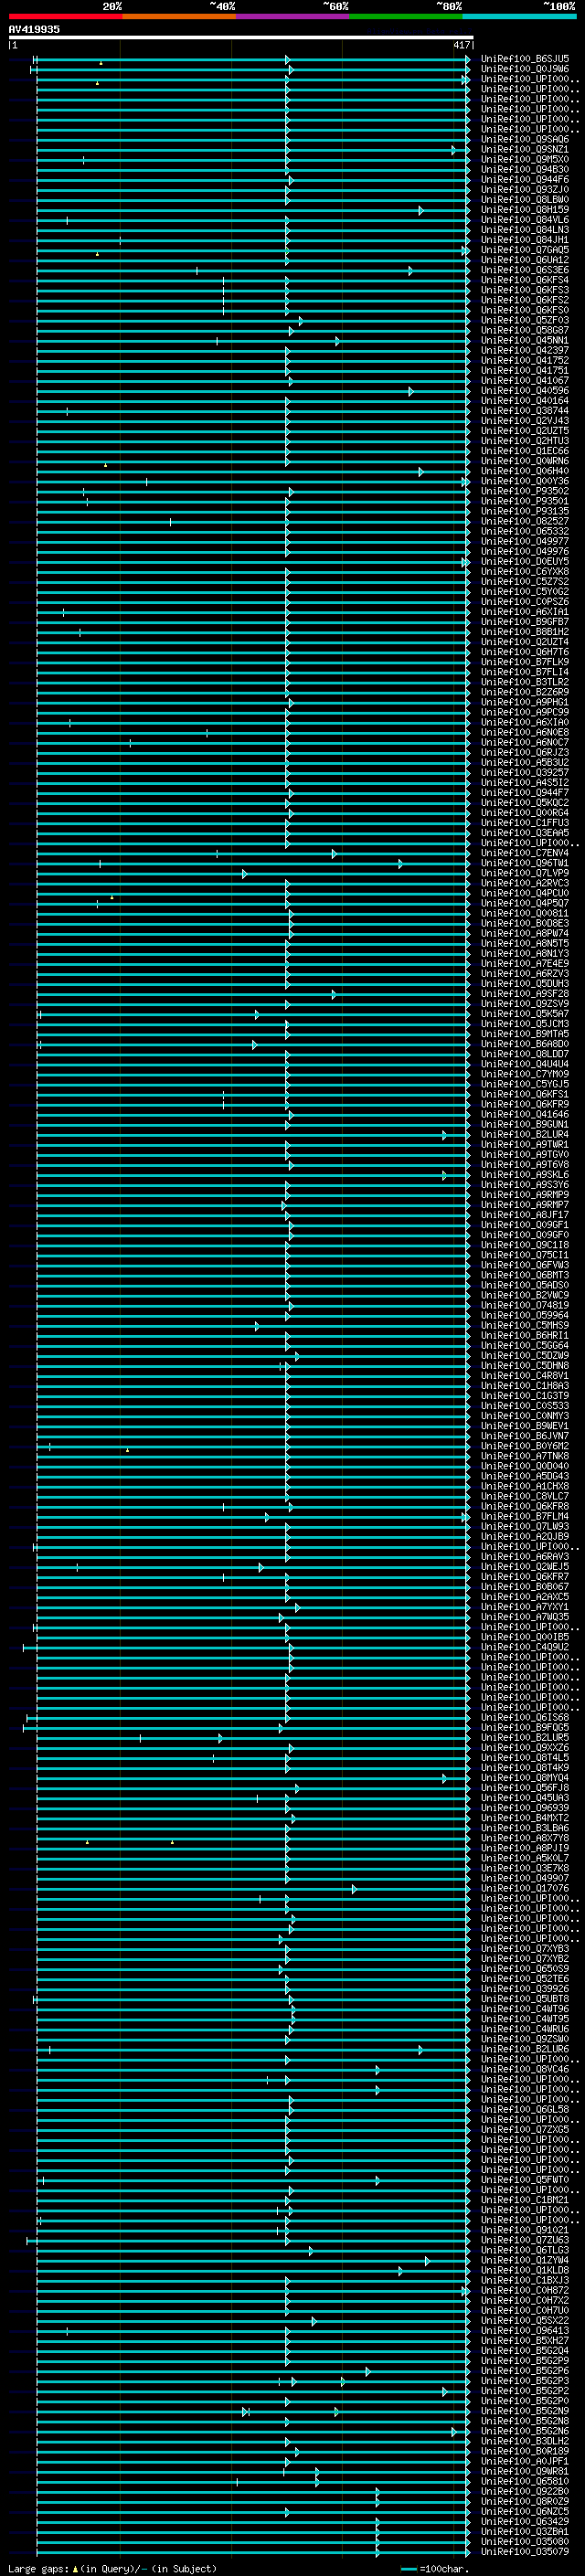Select the query name AV419935
This screenshot has width=585, height=2576.
click(34, 29)
